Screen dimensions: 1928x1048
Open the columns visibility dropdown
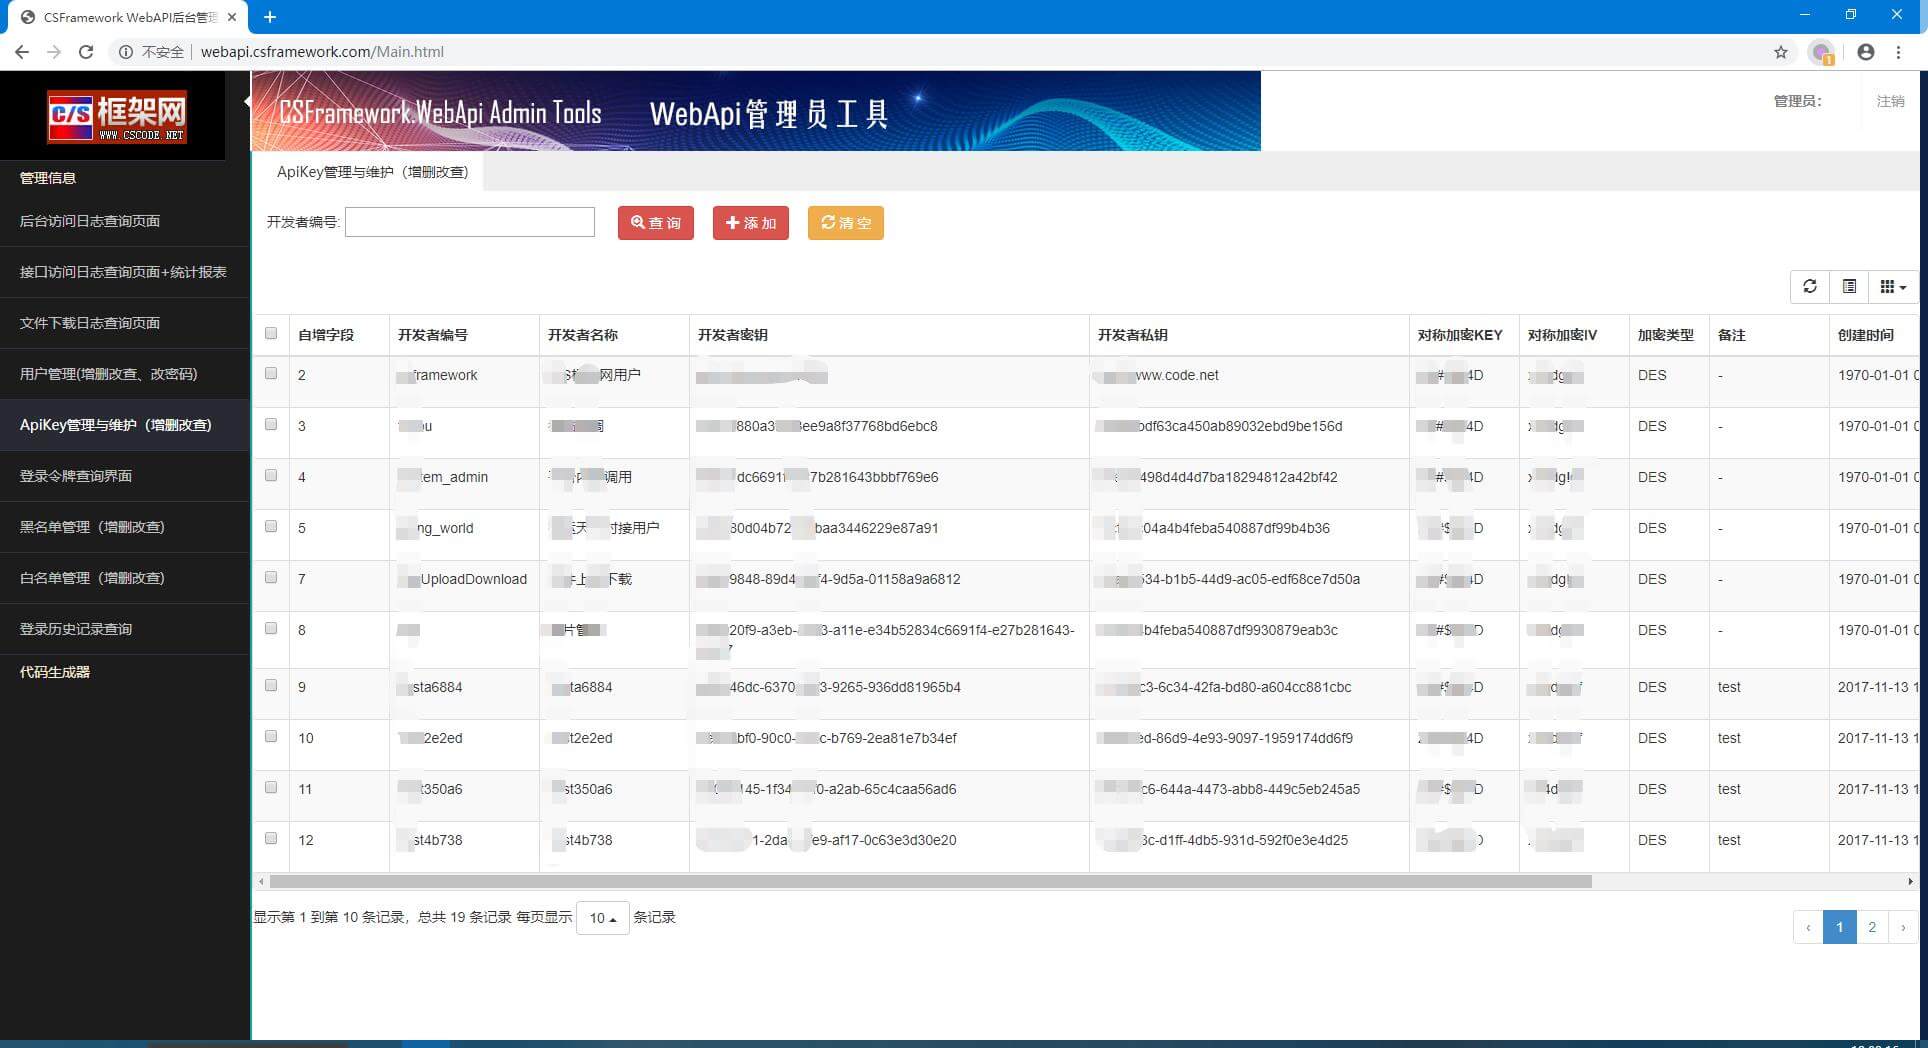click(x=1892, y=286)
